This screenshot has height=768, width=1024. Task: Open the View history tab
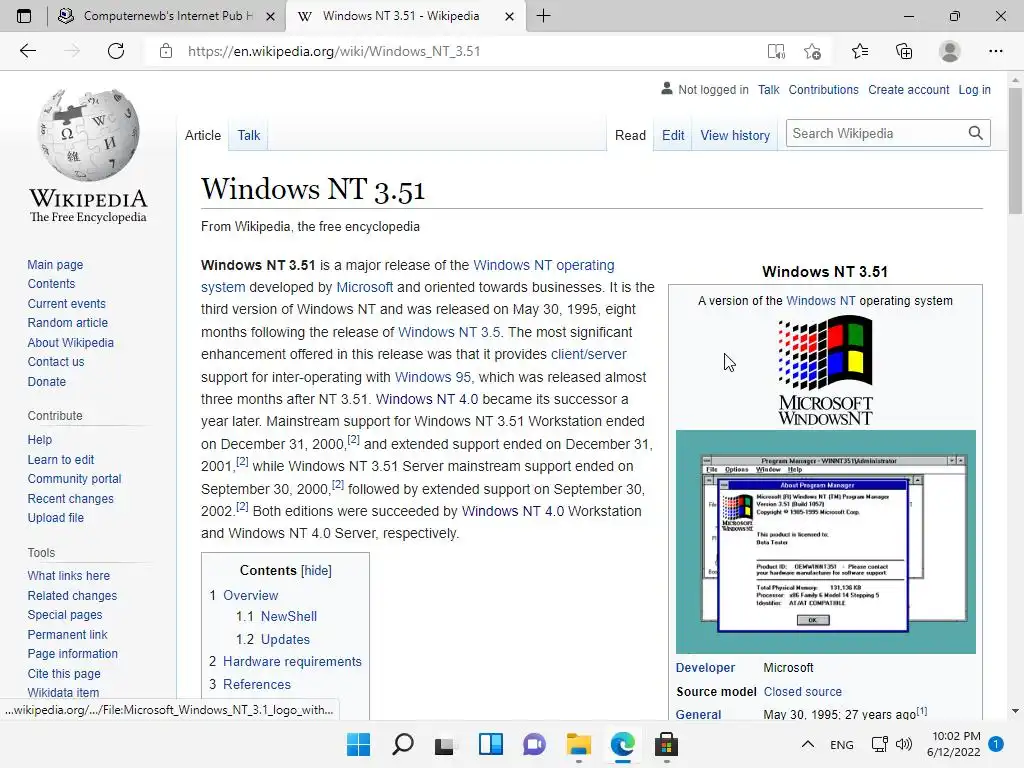(735, 135)
